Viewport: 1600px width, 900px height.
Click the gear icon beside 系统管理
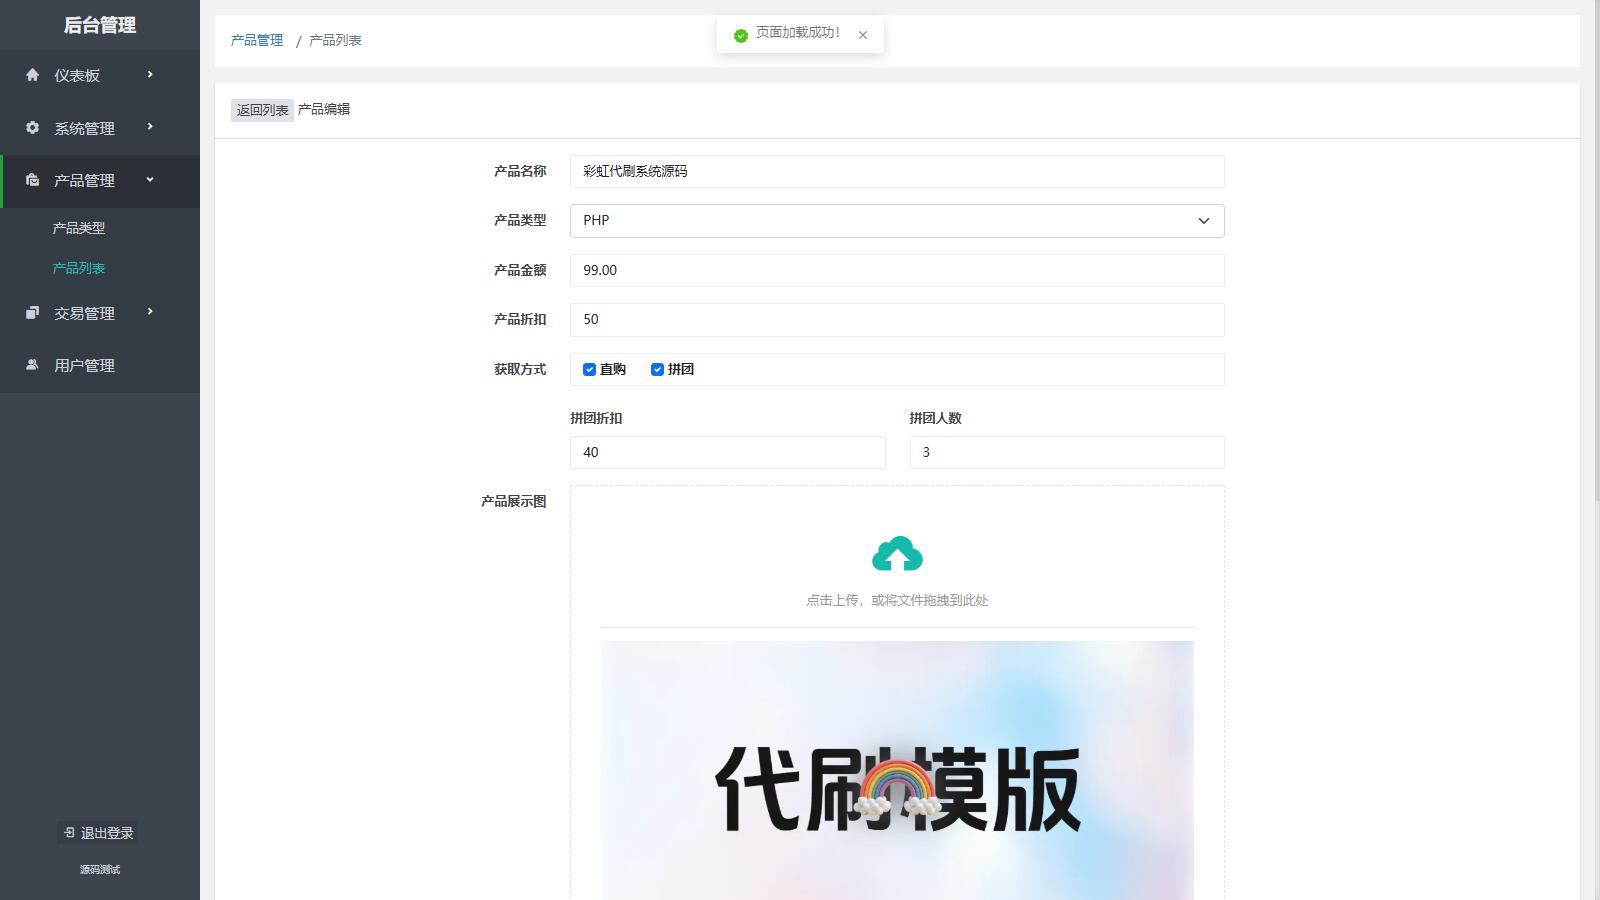pos(32,128)
